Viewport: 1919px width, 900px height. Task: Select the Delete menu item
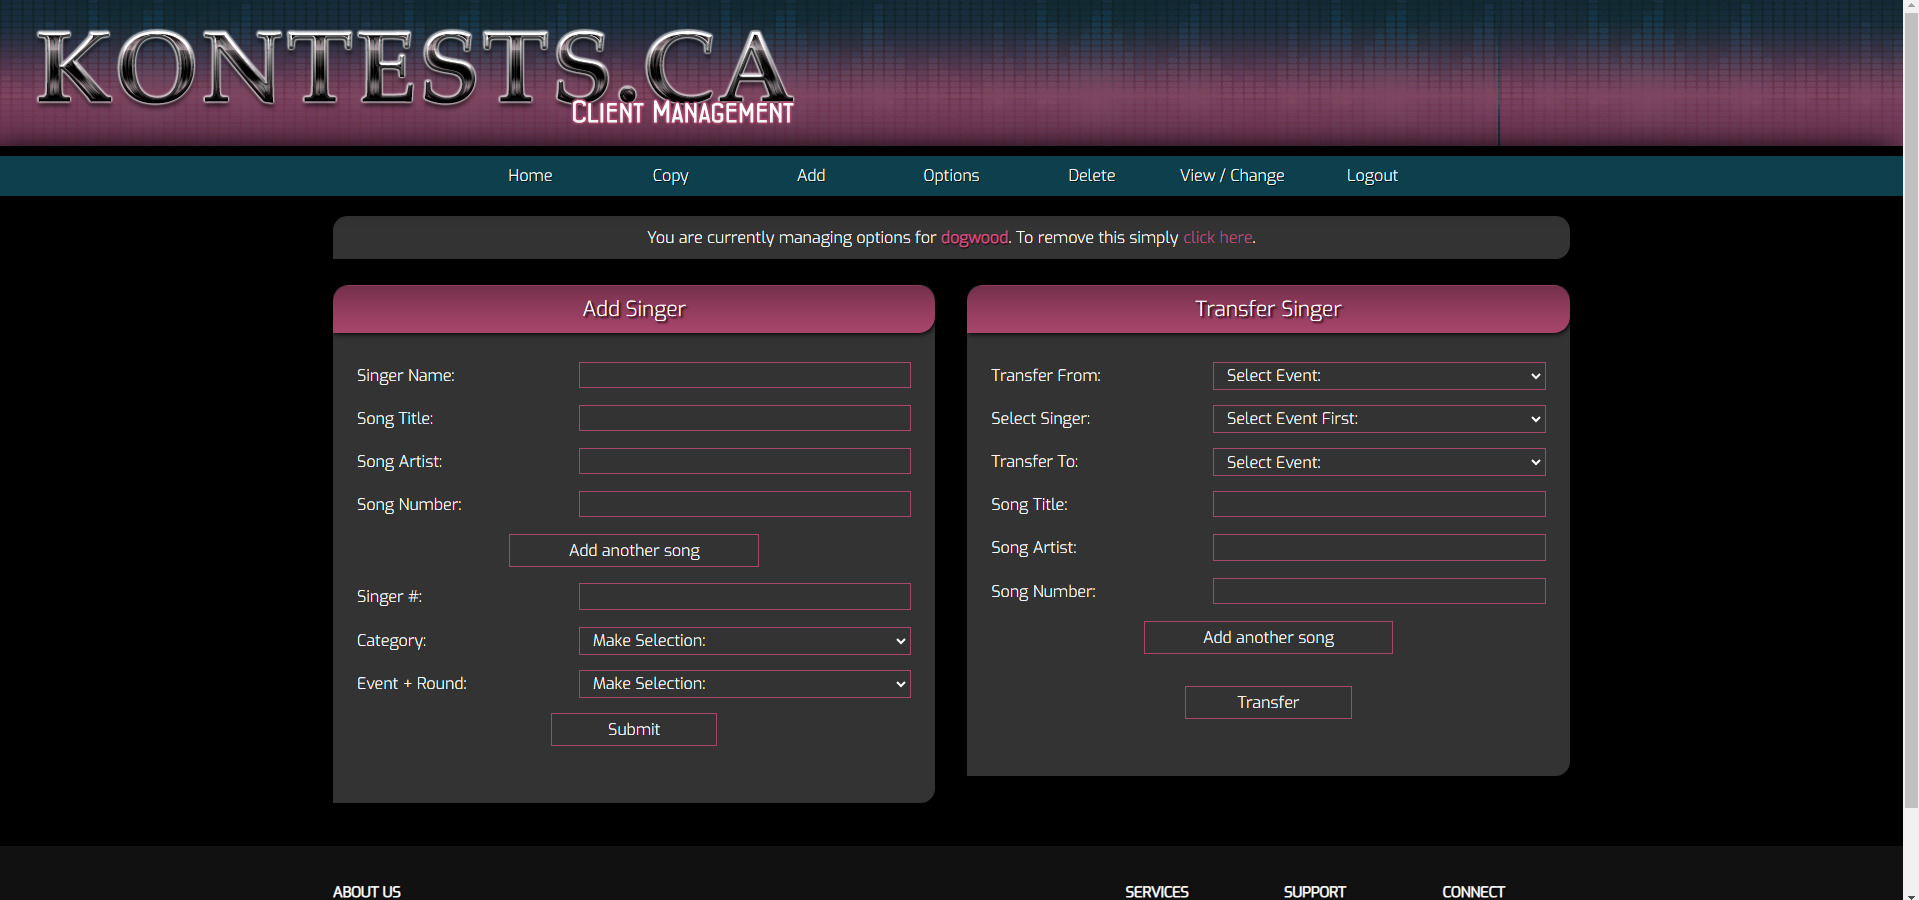click(1091, 175)
